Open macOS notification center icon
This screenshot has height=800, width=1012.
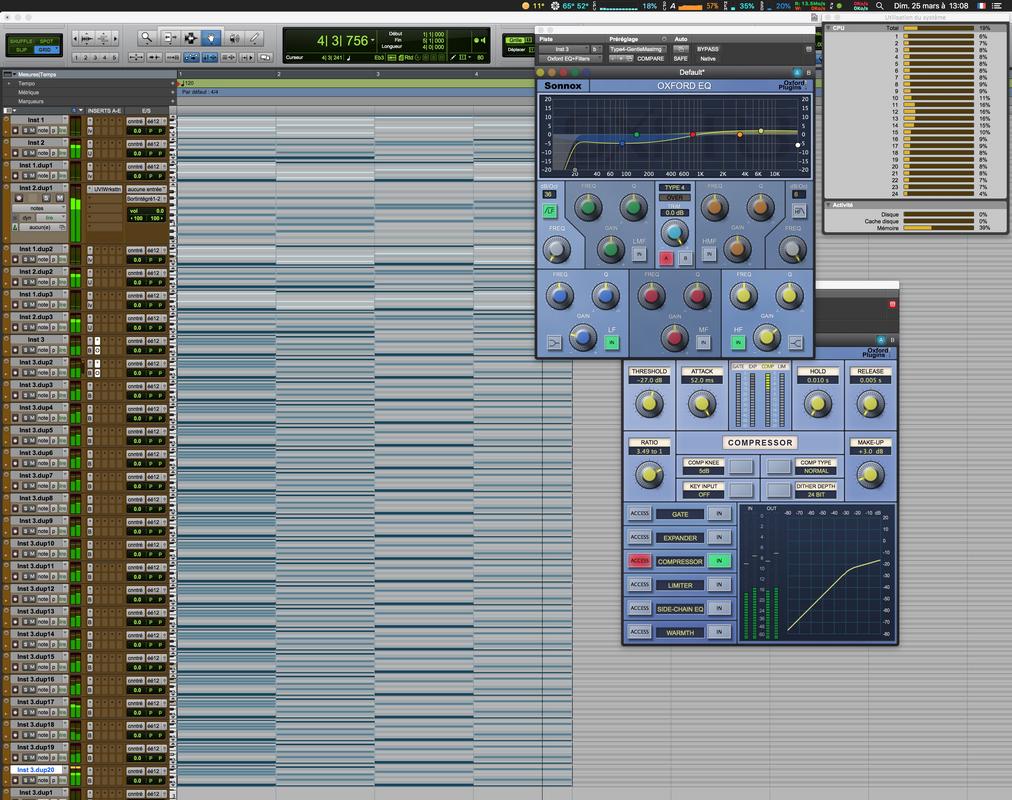coord(997,5)
